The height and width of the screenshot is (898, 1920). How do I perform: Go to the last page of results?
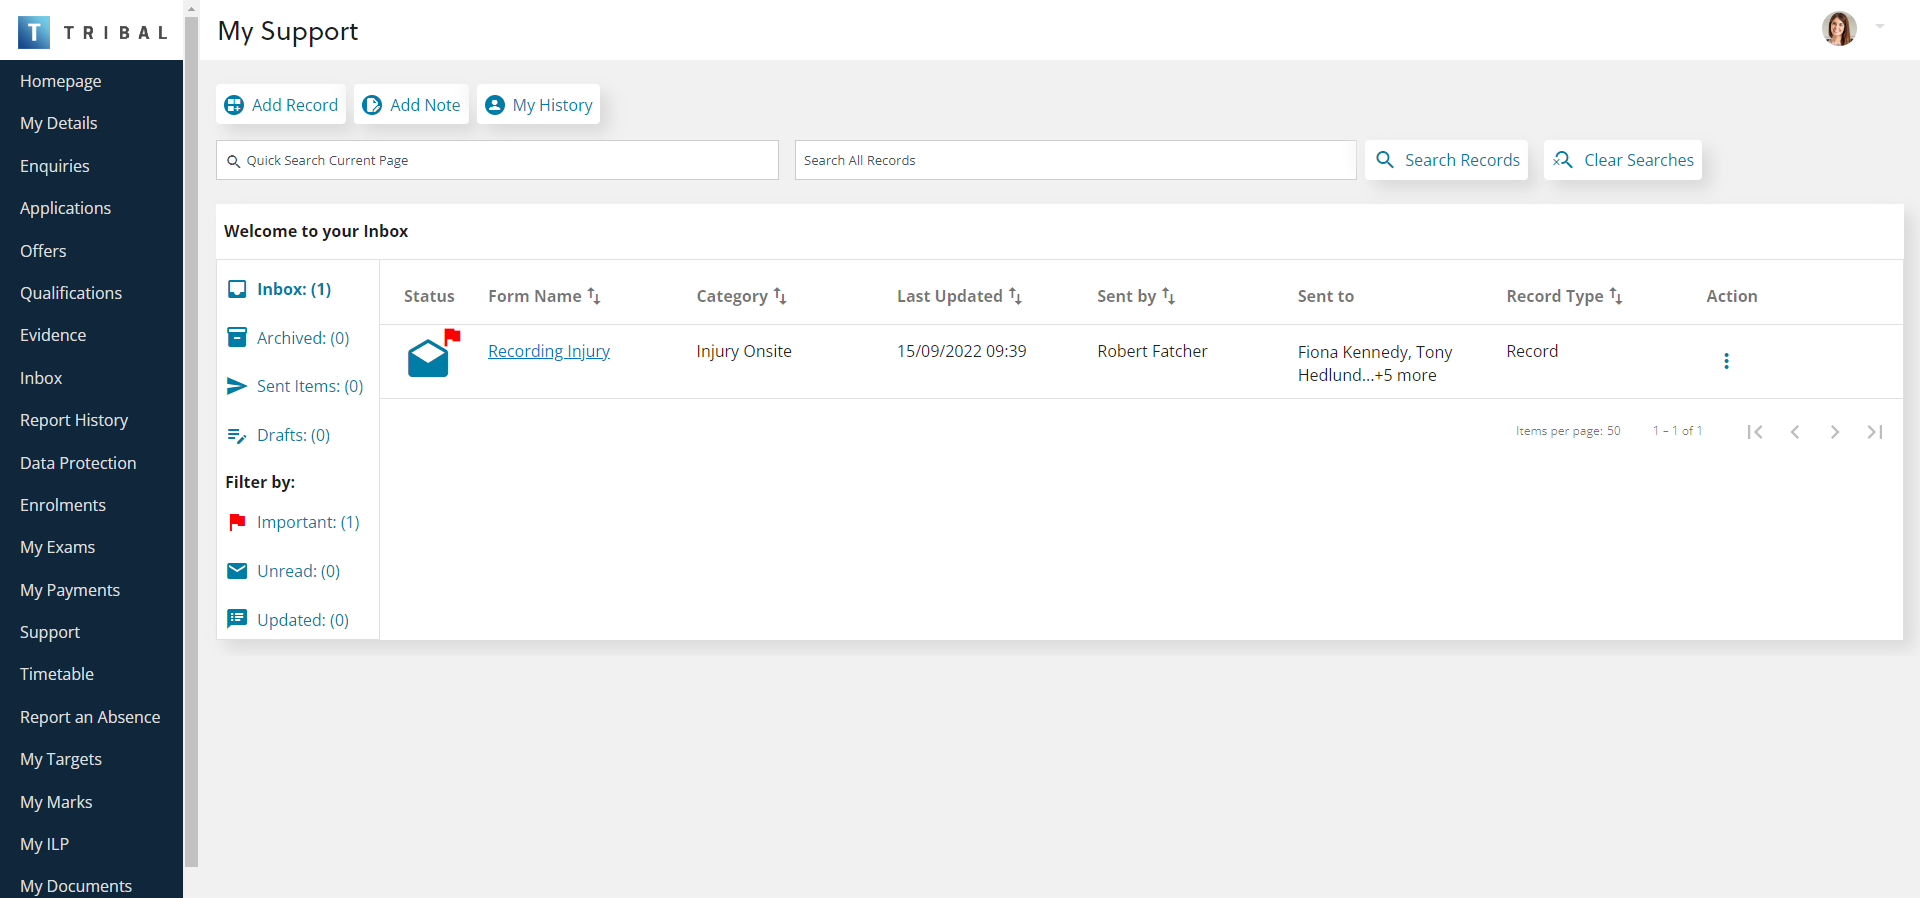coord(1875,432)
